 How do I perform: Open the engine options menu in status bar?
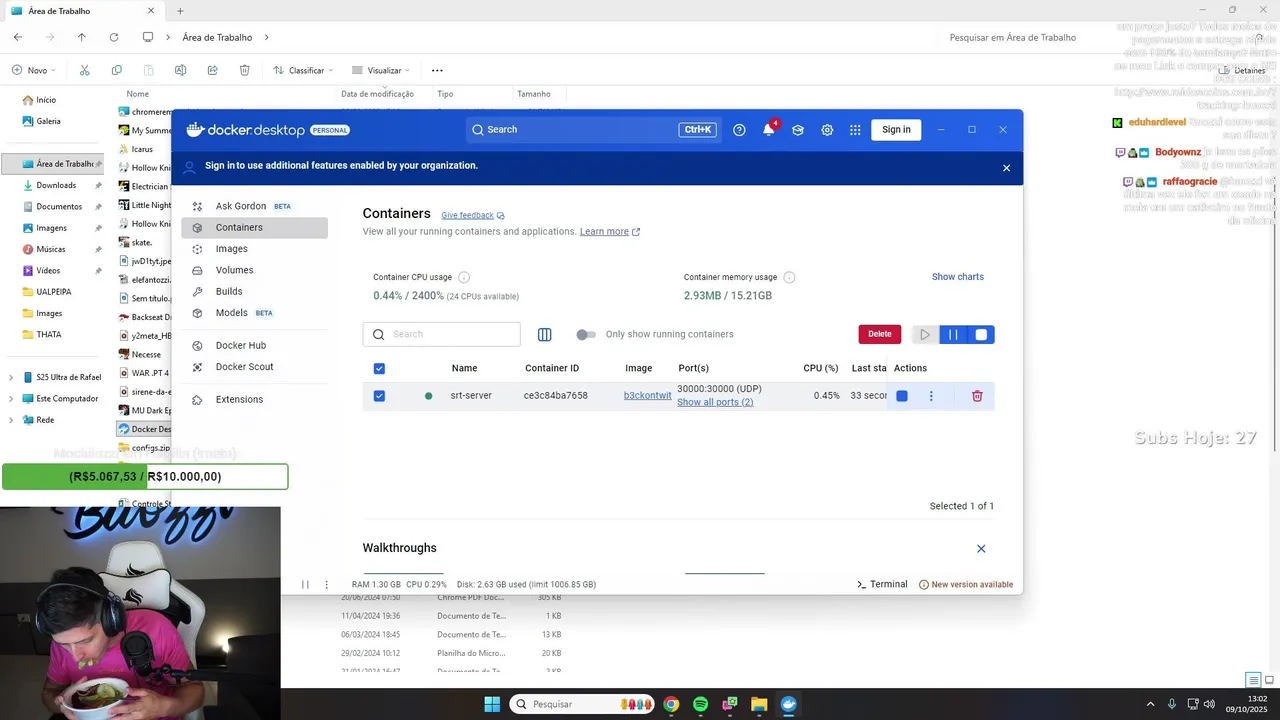coord(326,584)
